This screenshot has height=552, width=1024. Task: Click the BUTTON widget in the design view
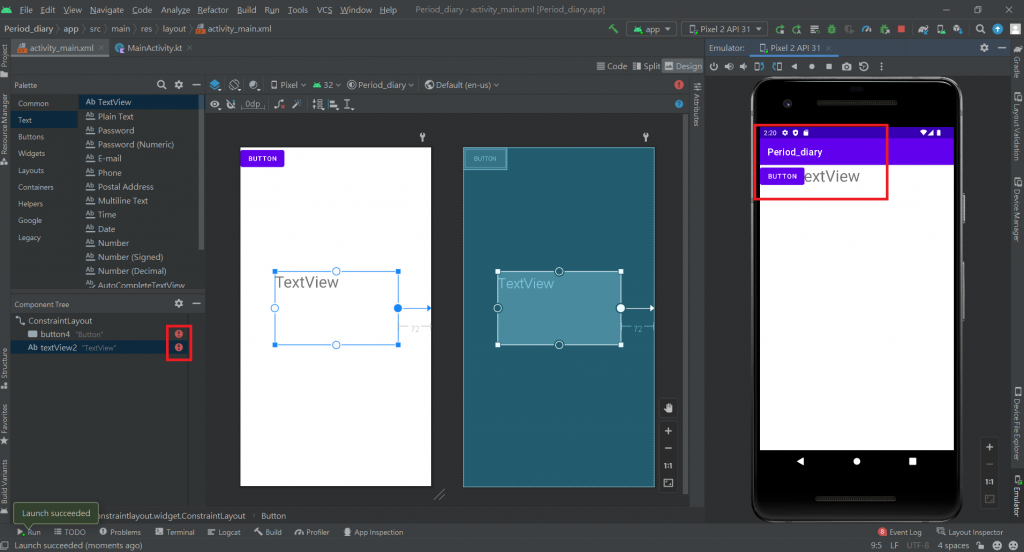(263, 159)
